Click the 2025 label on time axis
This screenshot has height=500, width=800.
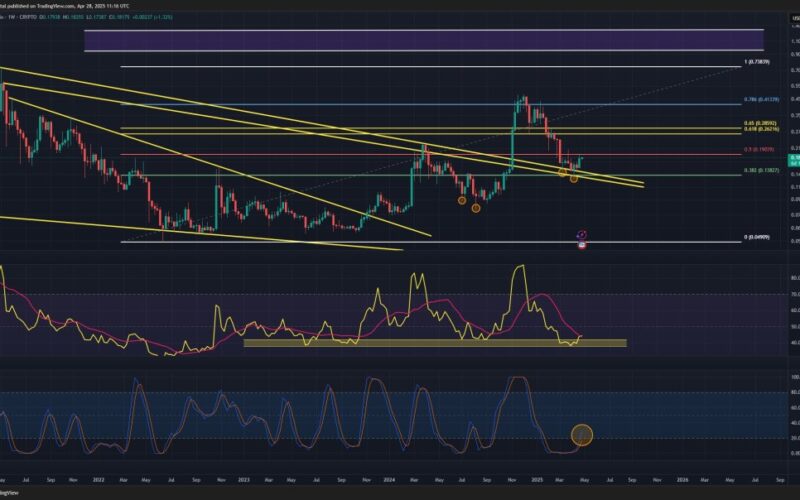pyautogui.click(x=537, y=480)
